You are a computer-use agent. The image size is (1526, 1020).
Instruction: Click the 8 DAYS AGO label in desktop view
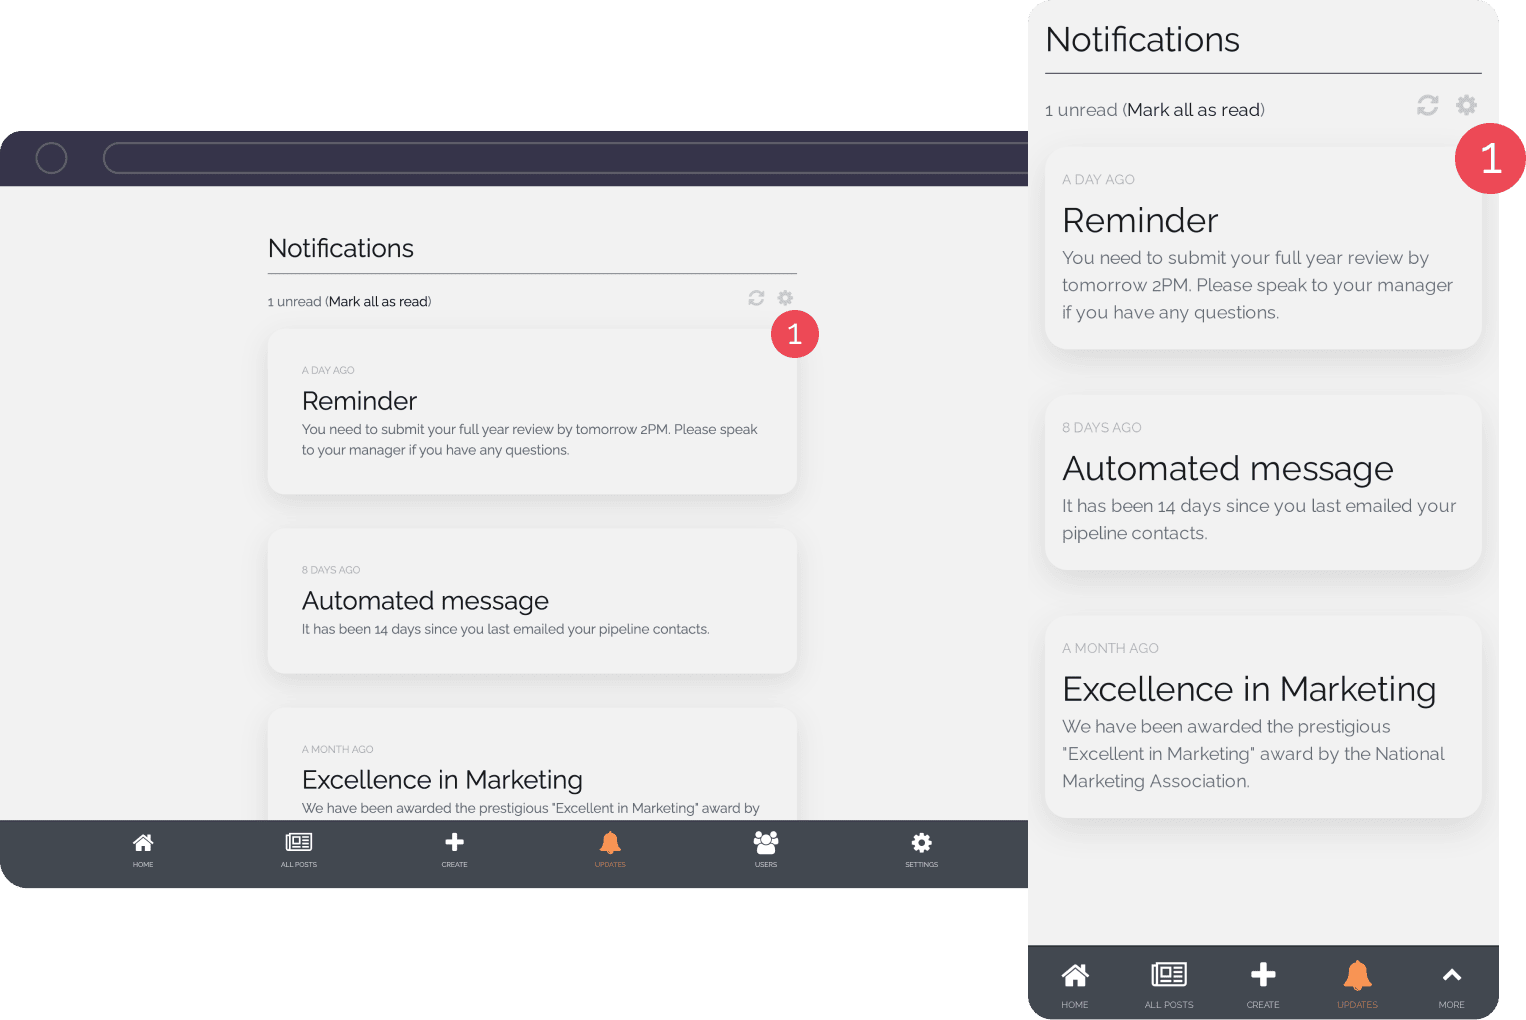331,570
